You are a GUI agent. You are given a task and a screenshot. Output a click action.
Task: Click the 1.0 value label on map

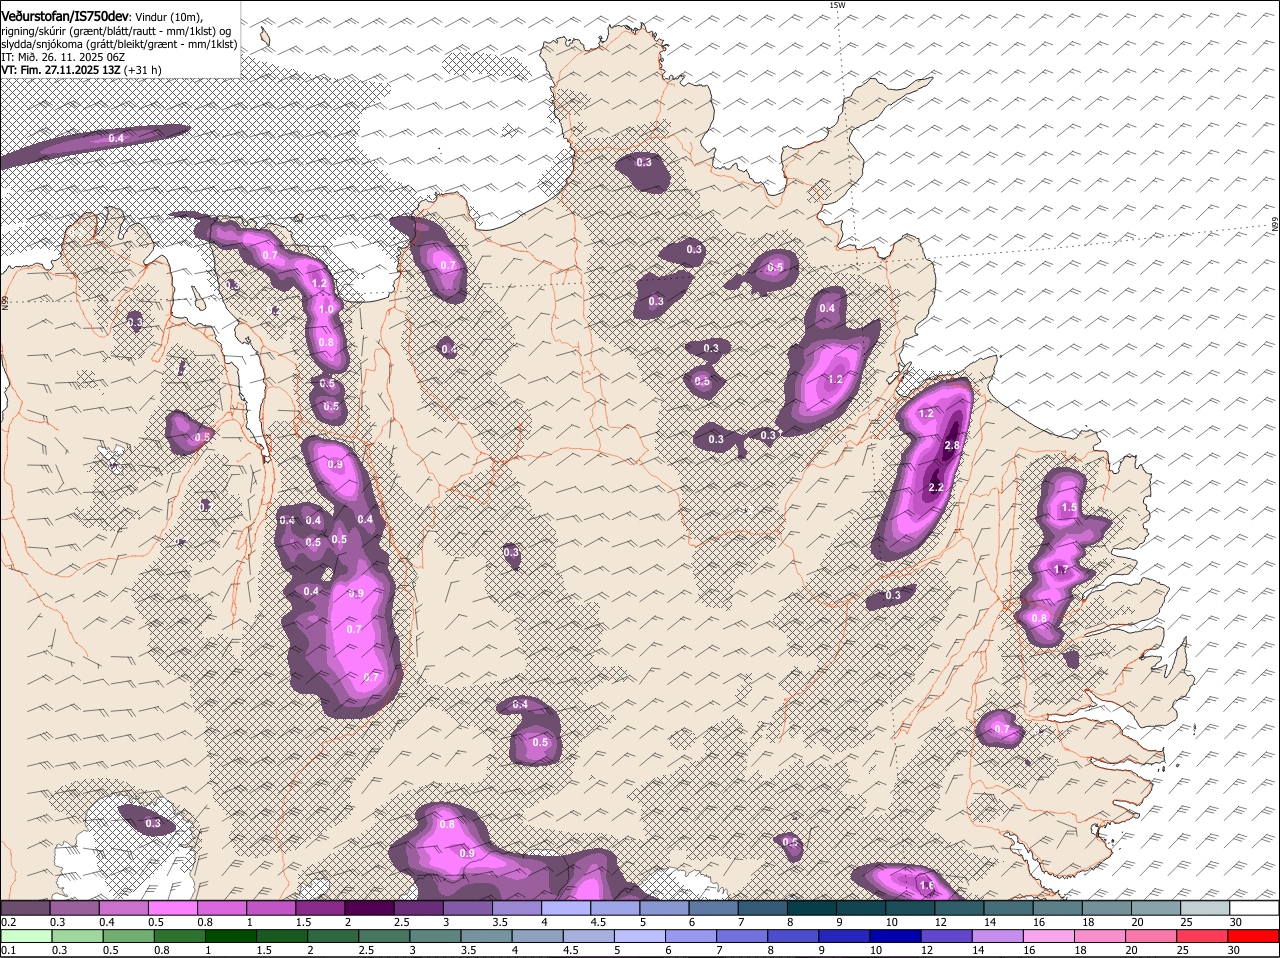326,310
